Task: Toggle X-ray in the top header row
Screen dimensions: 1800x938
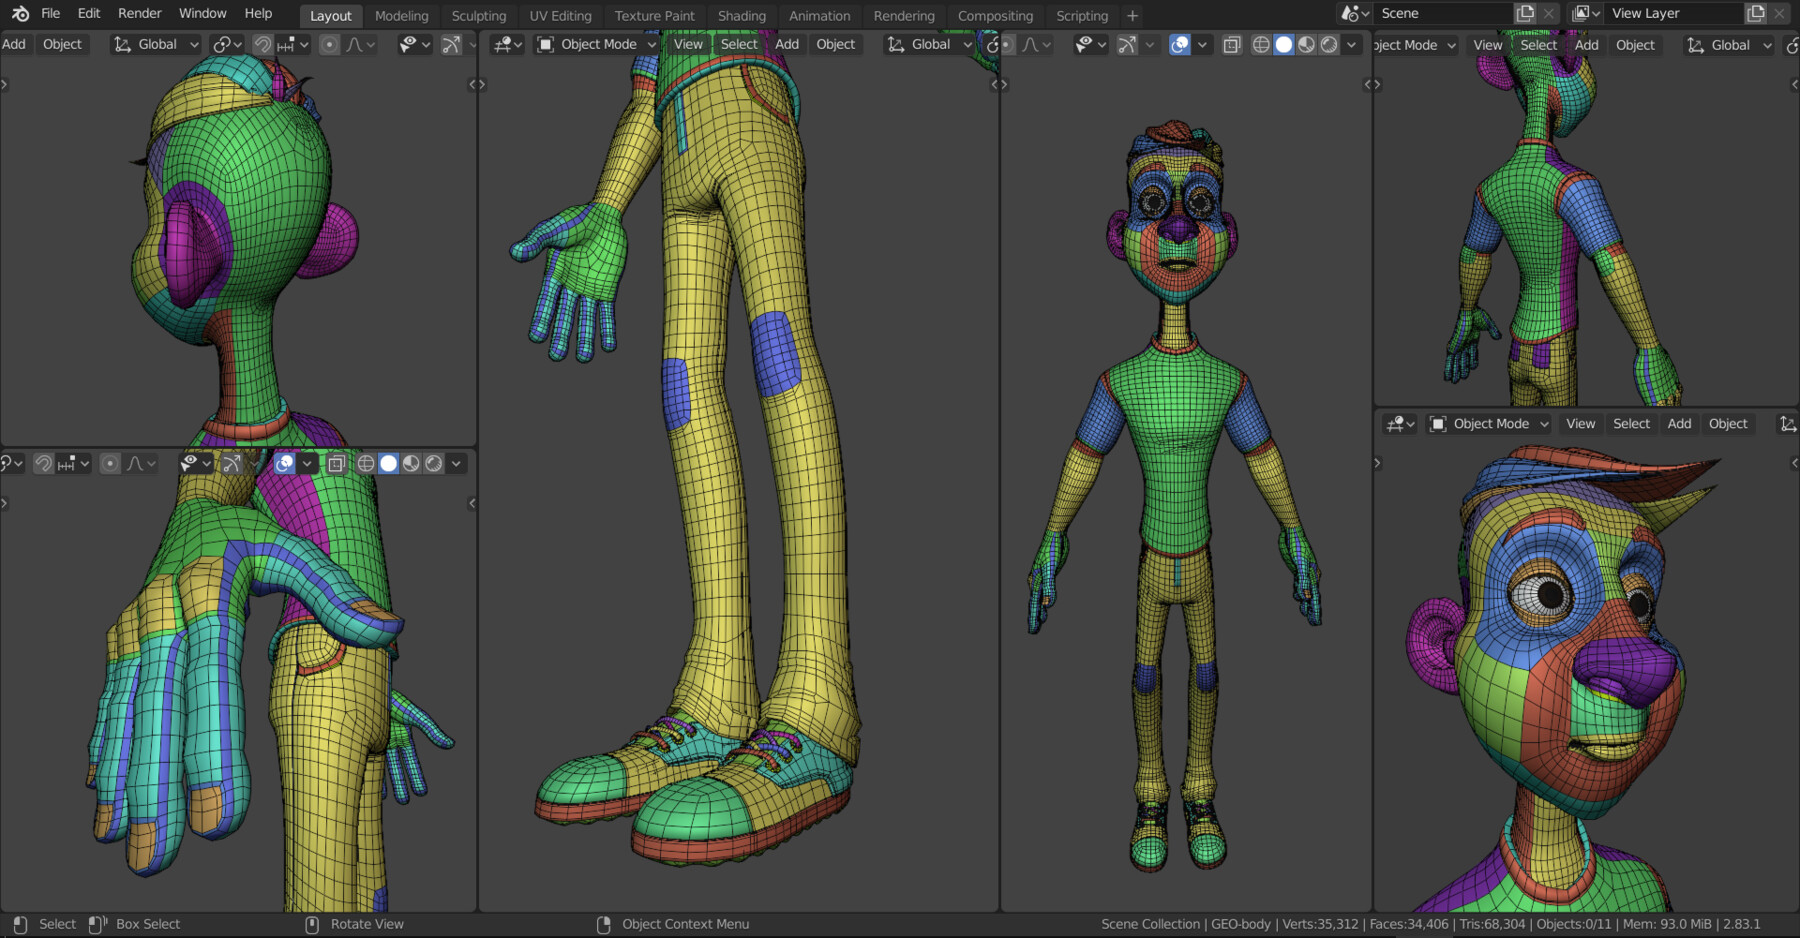Action: pos(1232,45)
